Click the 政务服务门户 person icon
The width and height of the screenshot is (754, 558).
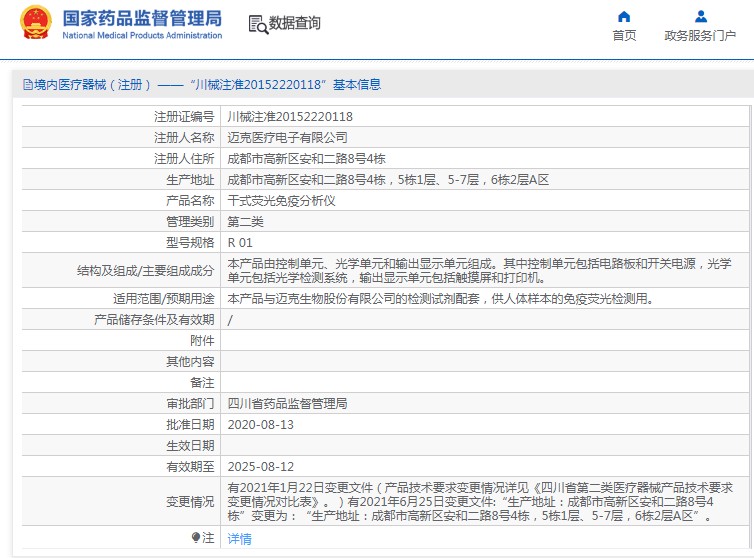pyautogui.click(x=700, y=16)
